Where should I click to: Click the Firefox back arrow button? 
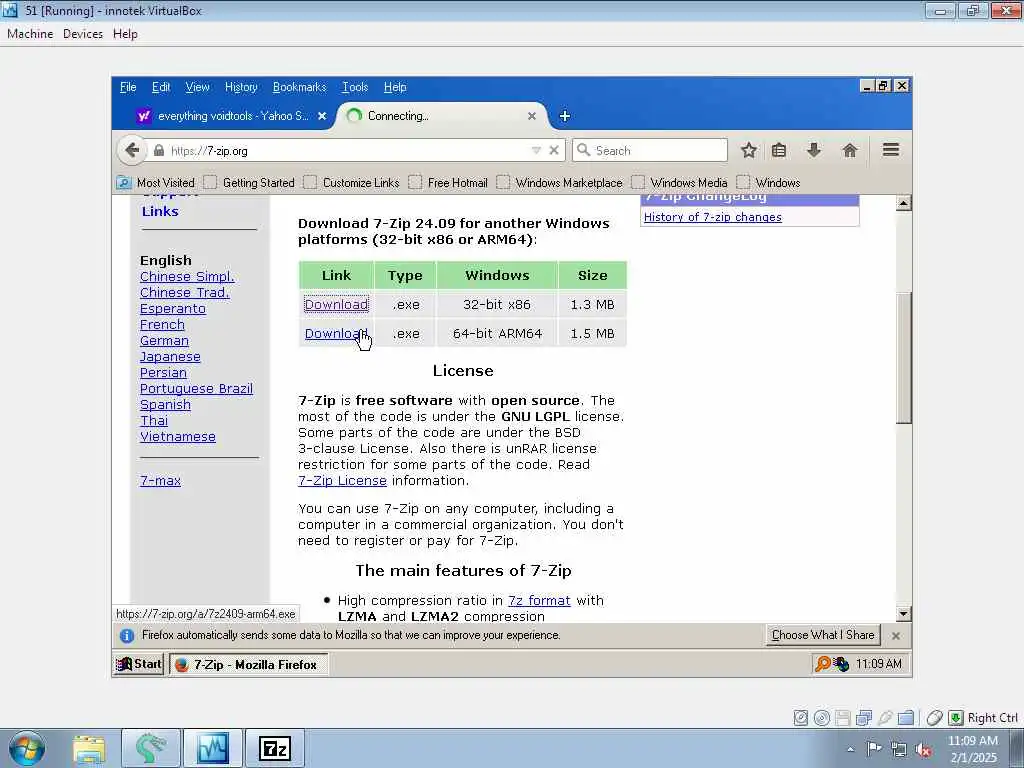132,151
